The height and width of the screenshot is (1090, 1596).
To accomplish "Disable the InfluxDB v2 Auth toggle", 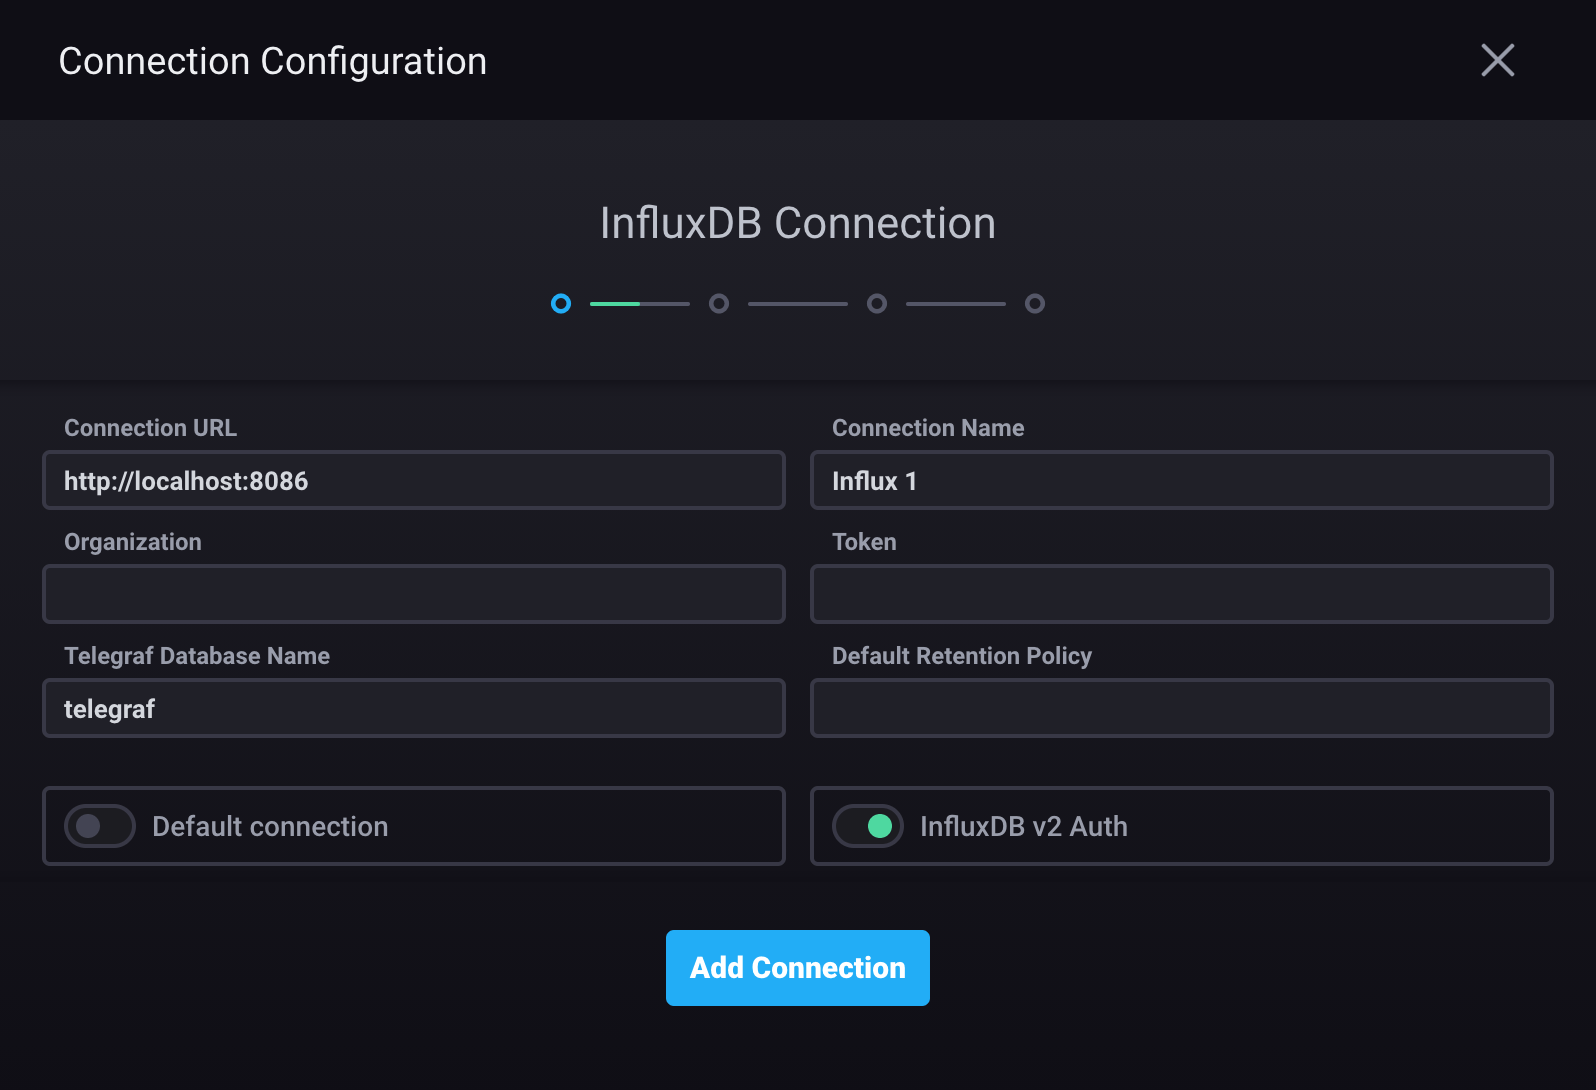I will pyautogui.click(x=868, y=826).
